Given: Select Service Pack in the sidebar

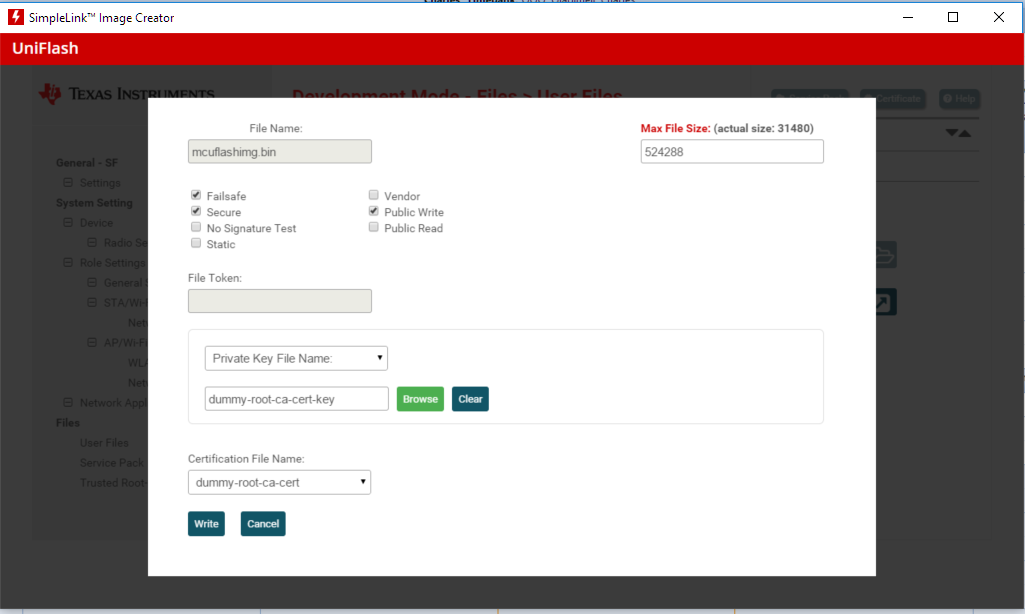Looking at the screenshot, I should (112, 463).
